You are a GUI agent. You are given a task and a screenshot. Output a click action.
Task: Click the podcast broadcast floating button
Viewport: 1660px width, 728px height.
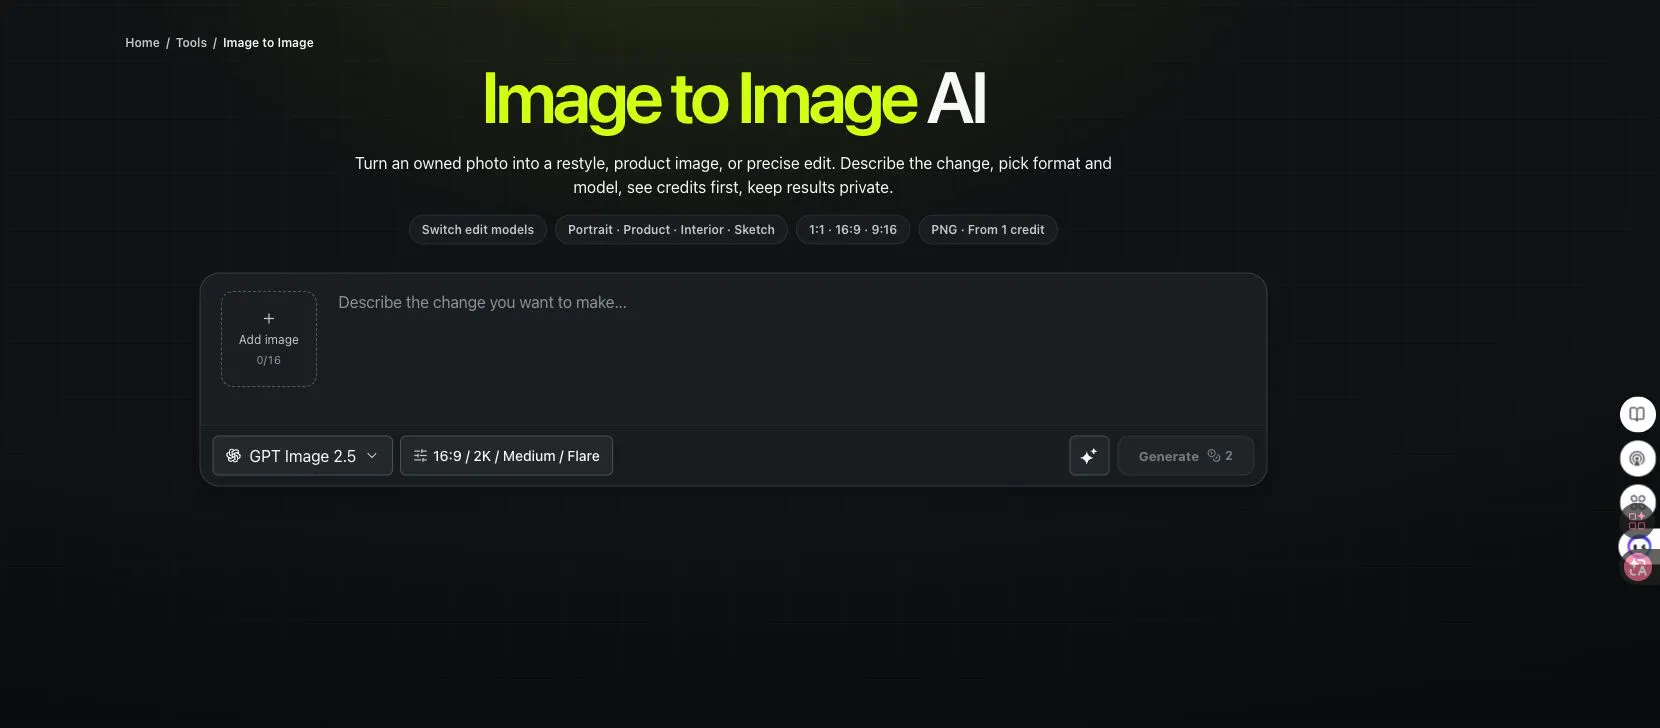[1637, 459]
